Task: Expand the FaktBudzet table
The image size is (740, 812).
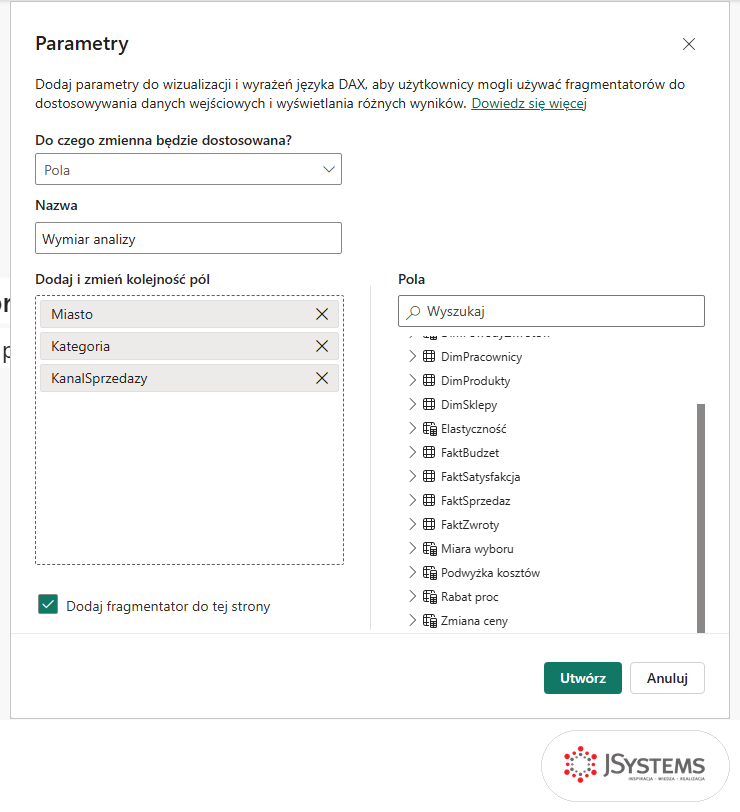Action: [412, 452]
